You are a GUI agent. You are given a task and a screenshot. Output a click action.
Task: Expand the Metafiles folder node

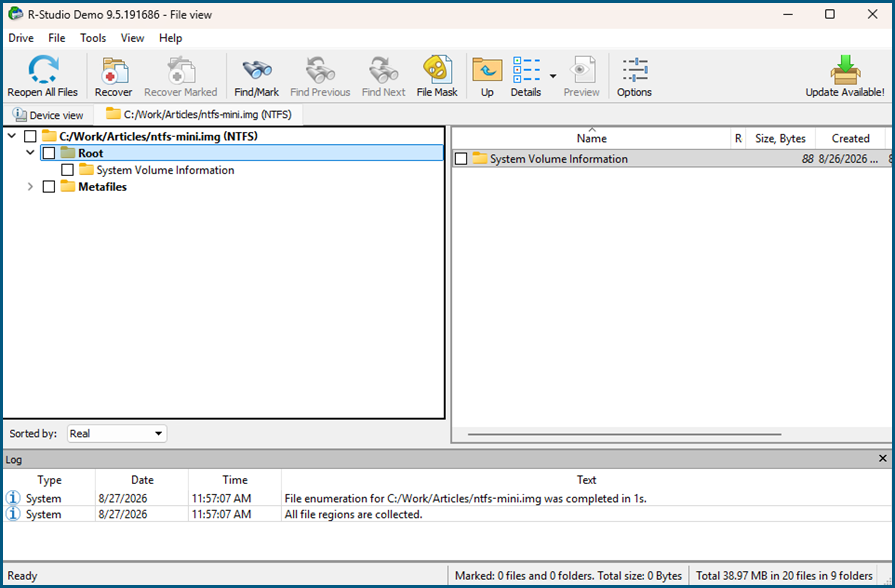click(30, 187)
